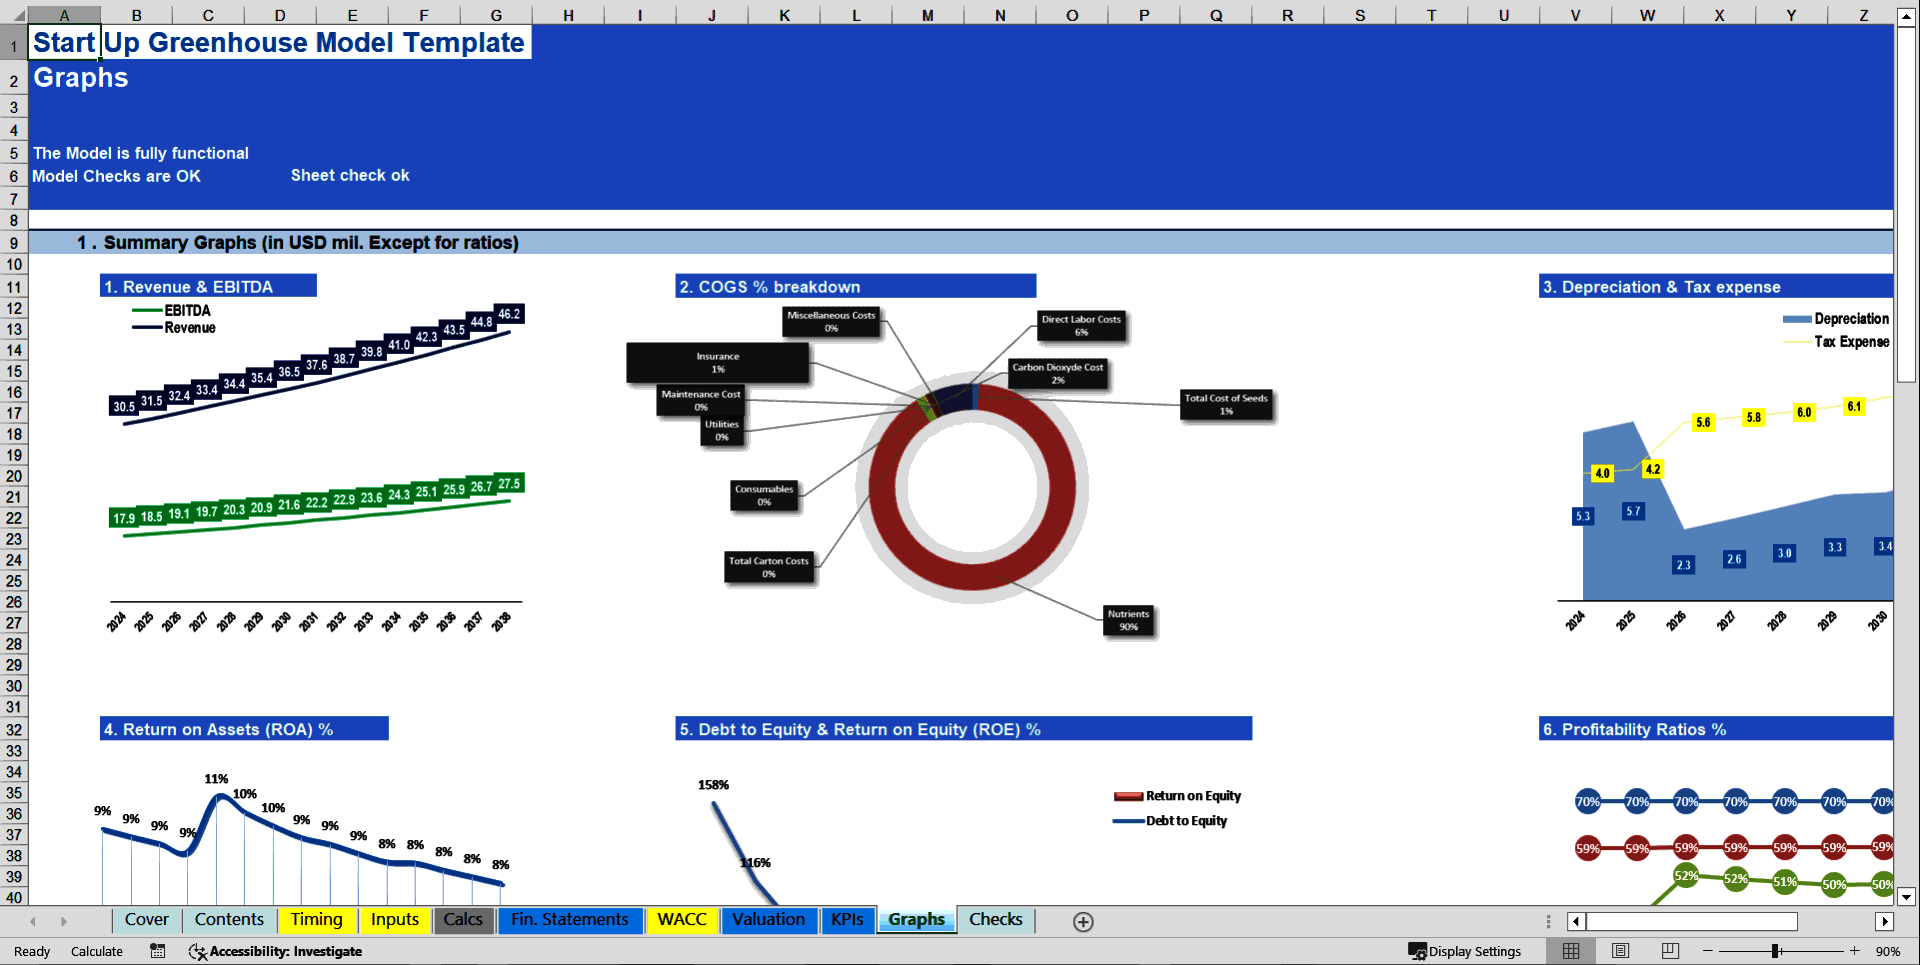Select the 'Nutrients 90%' data label
This screenshot has width=1920, height=965.
[1129, 620]
